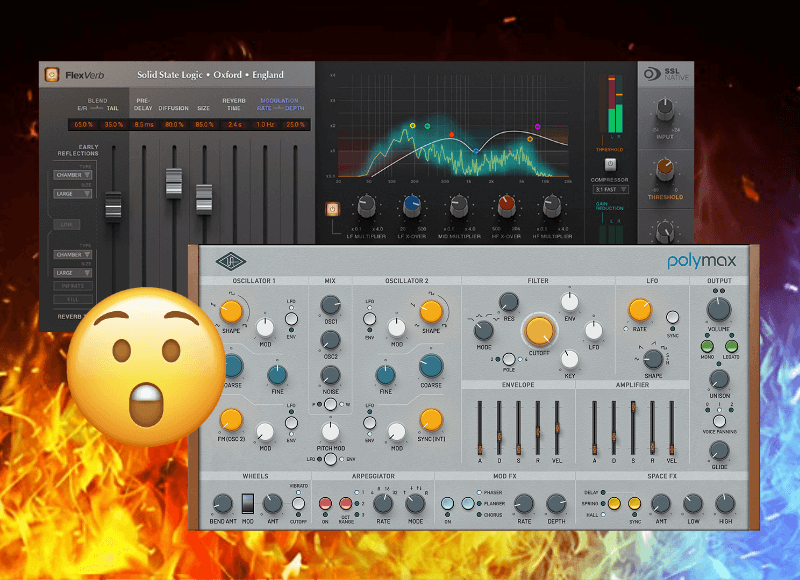
Task: Open the lower CHAMBER type dropdown above INFINITE
Action: point(72,255)
